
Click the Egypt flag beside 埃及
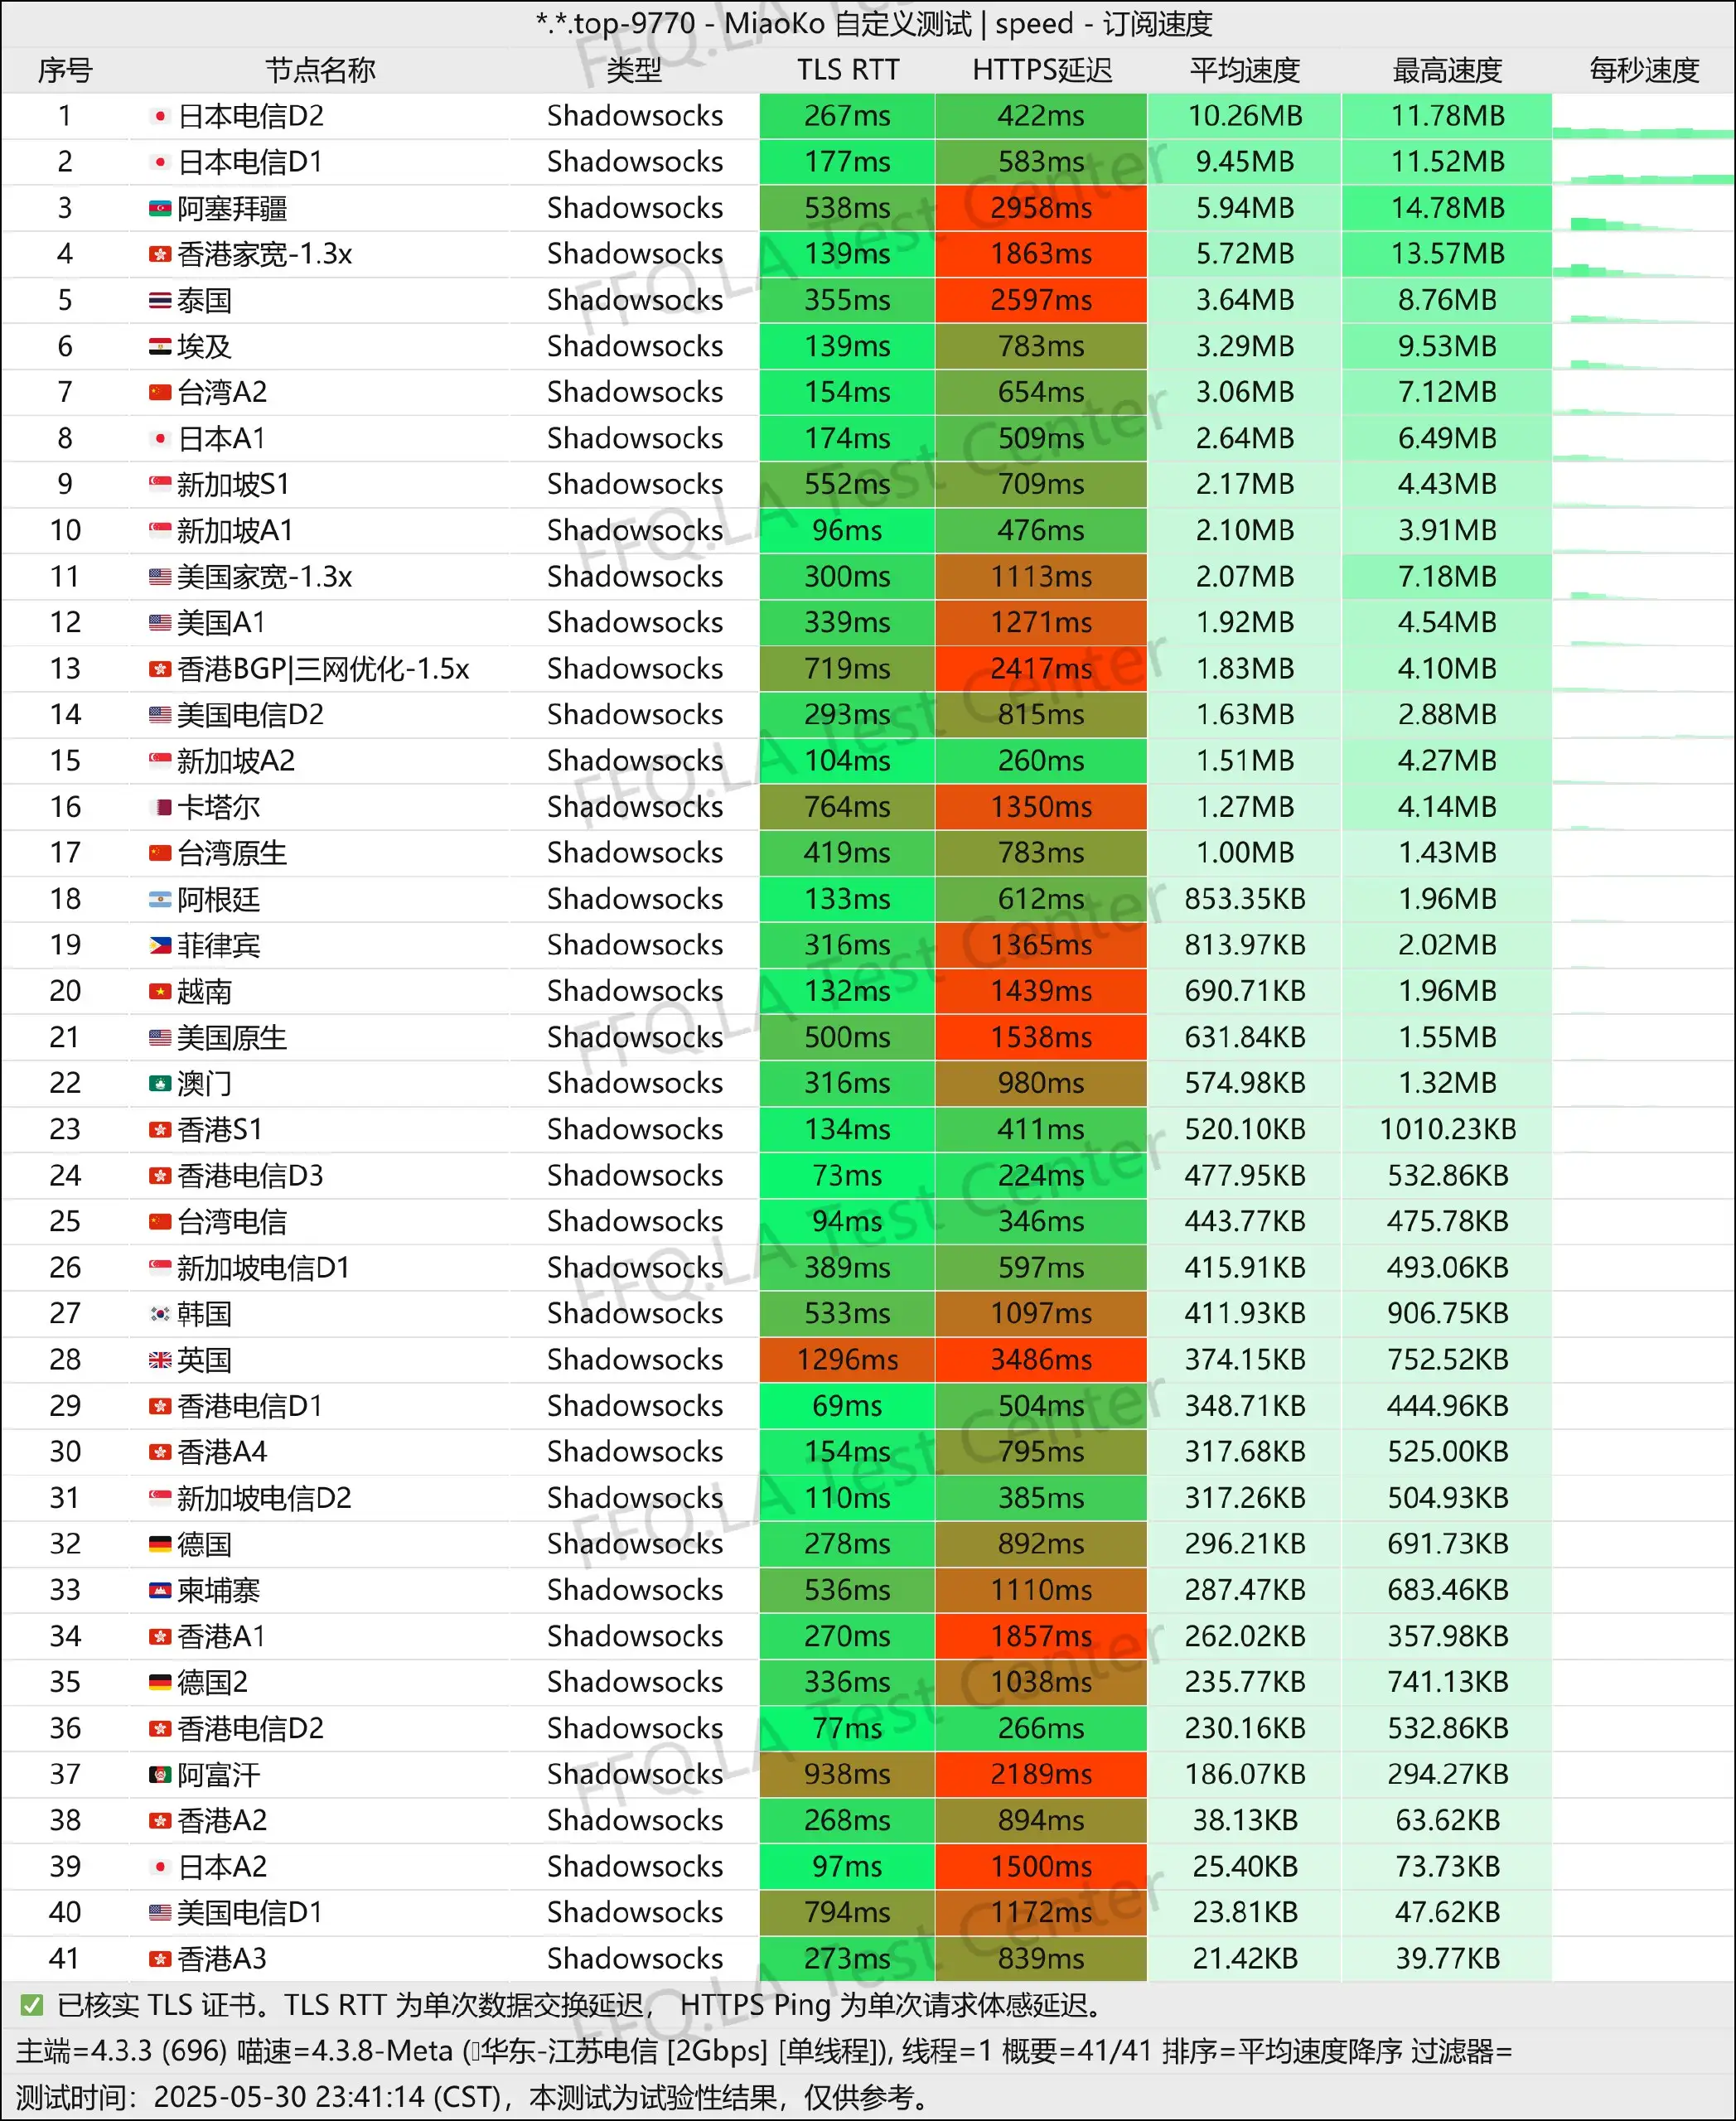(160, 346)
